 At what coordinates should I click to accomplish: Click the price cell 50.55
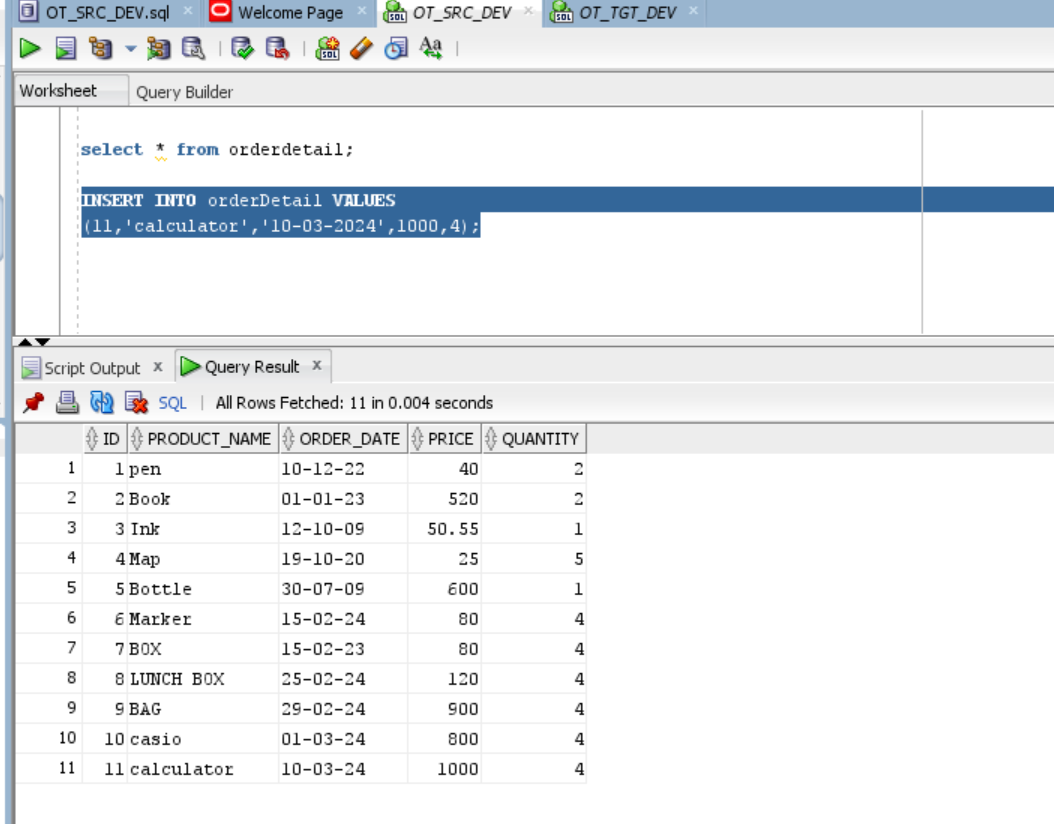click(444, 529)
